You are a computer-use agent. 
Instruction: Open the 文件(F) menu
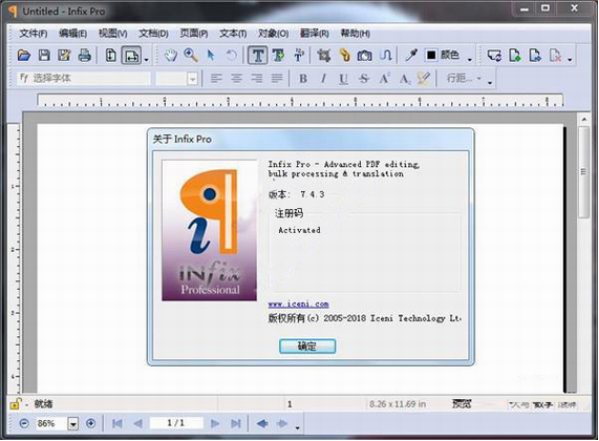pos(33,34)
